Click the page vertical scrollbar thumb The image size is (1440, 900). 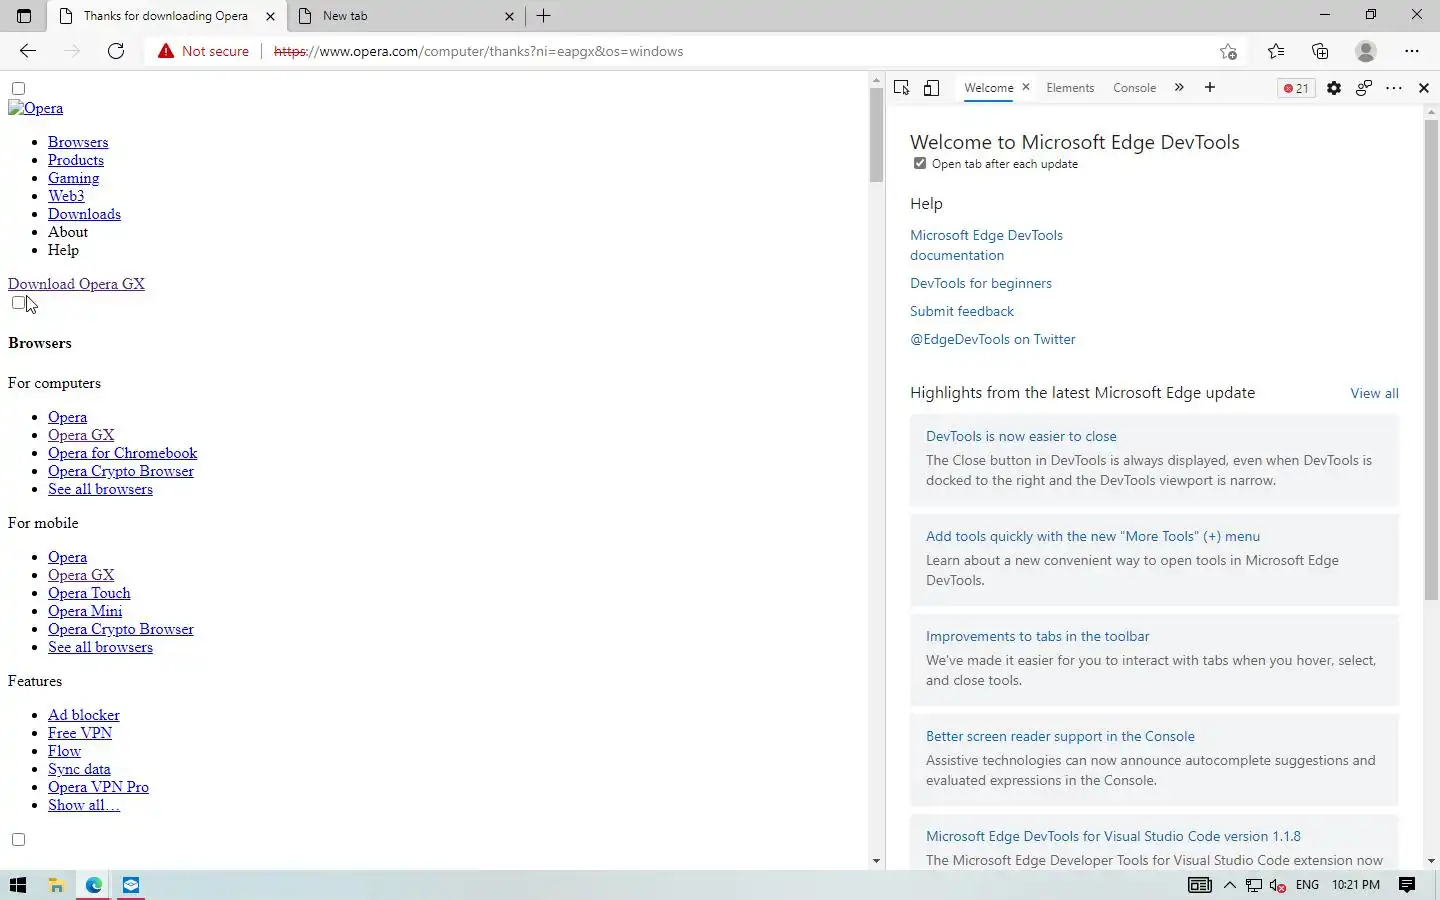876,135
